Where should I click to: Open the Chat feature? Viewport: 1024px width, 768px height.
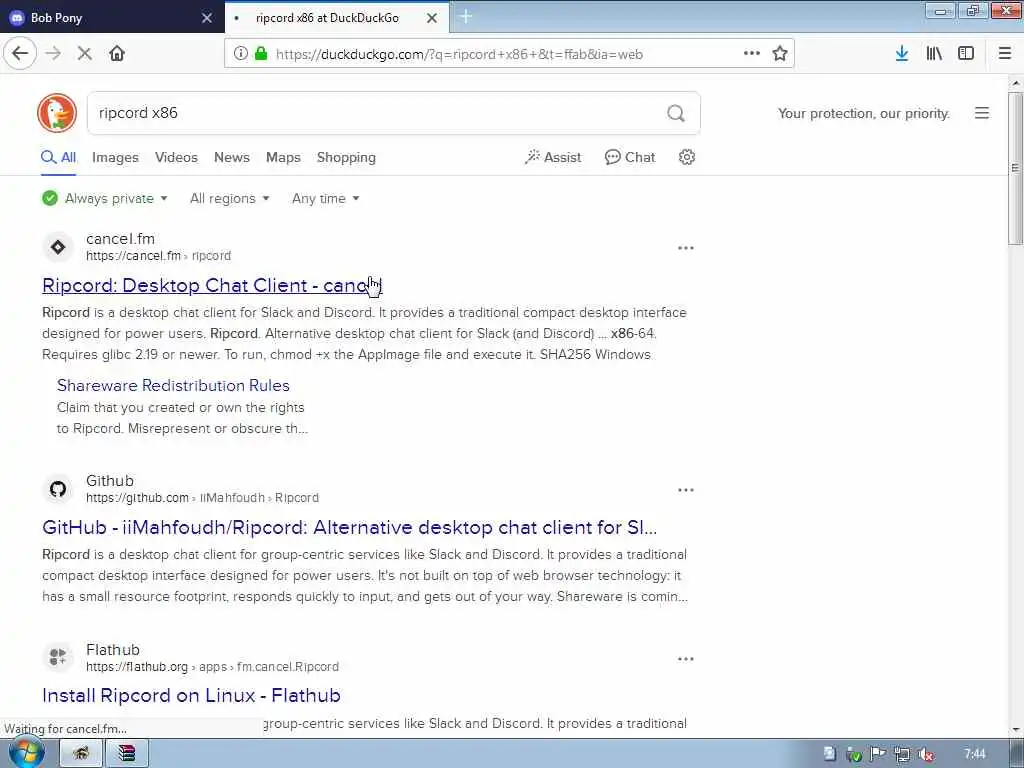[x=630, y=157]
